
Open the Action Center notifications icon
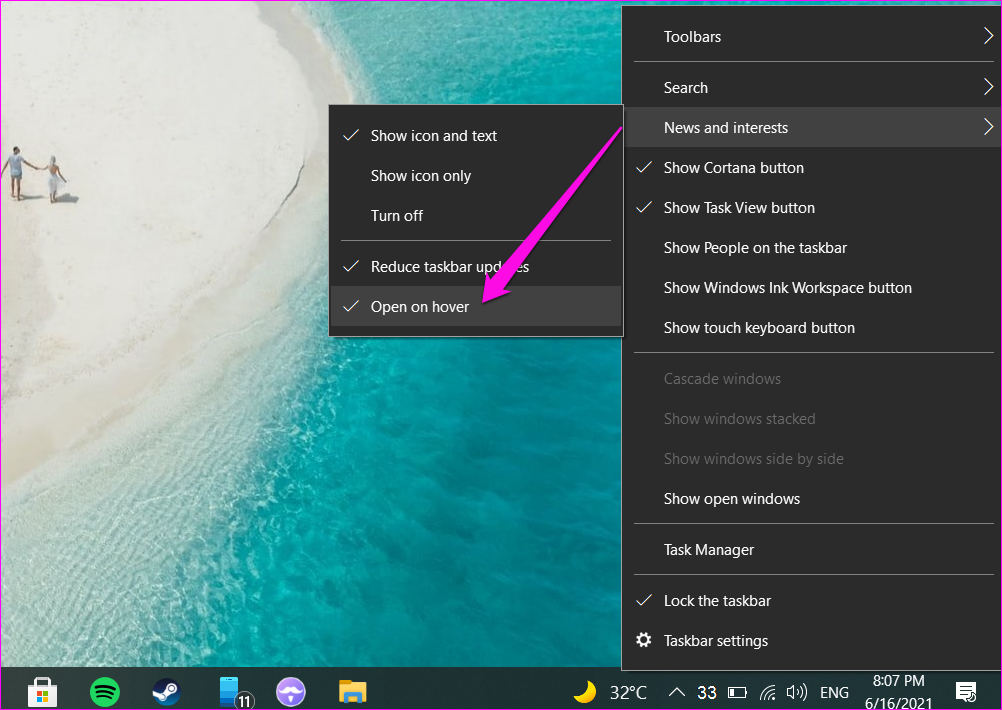click(965, 691)
